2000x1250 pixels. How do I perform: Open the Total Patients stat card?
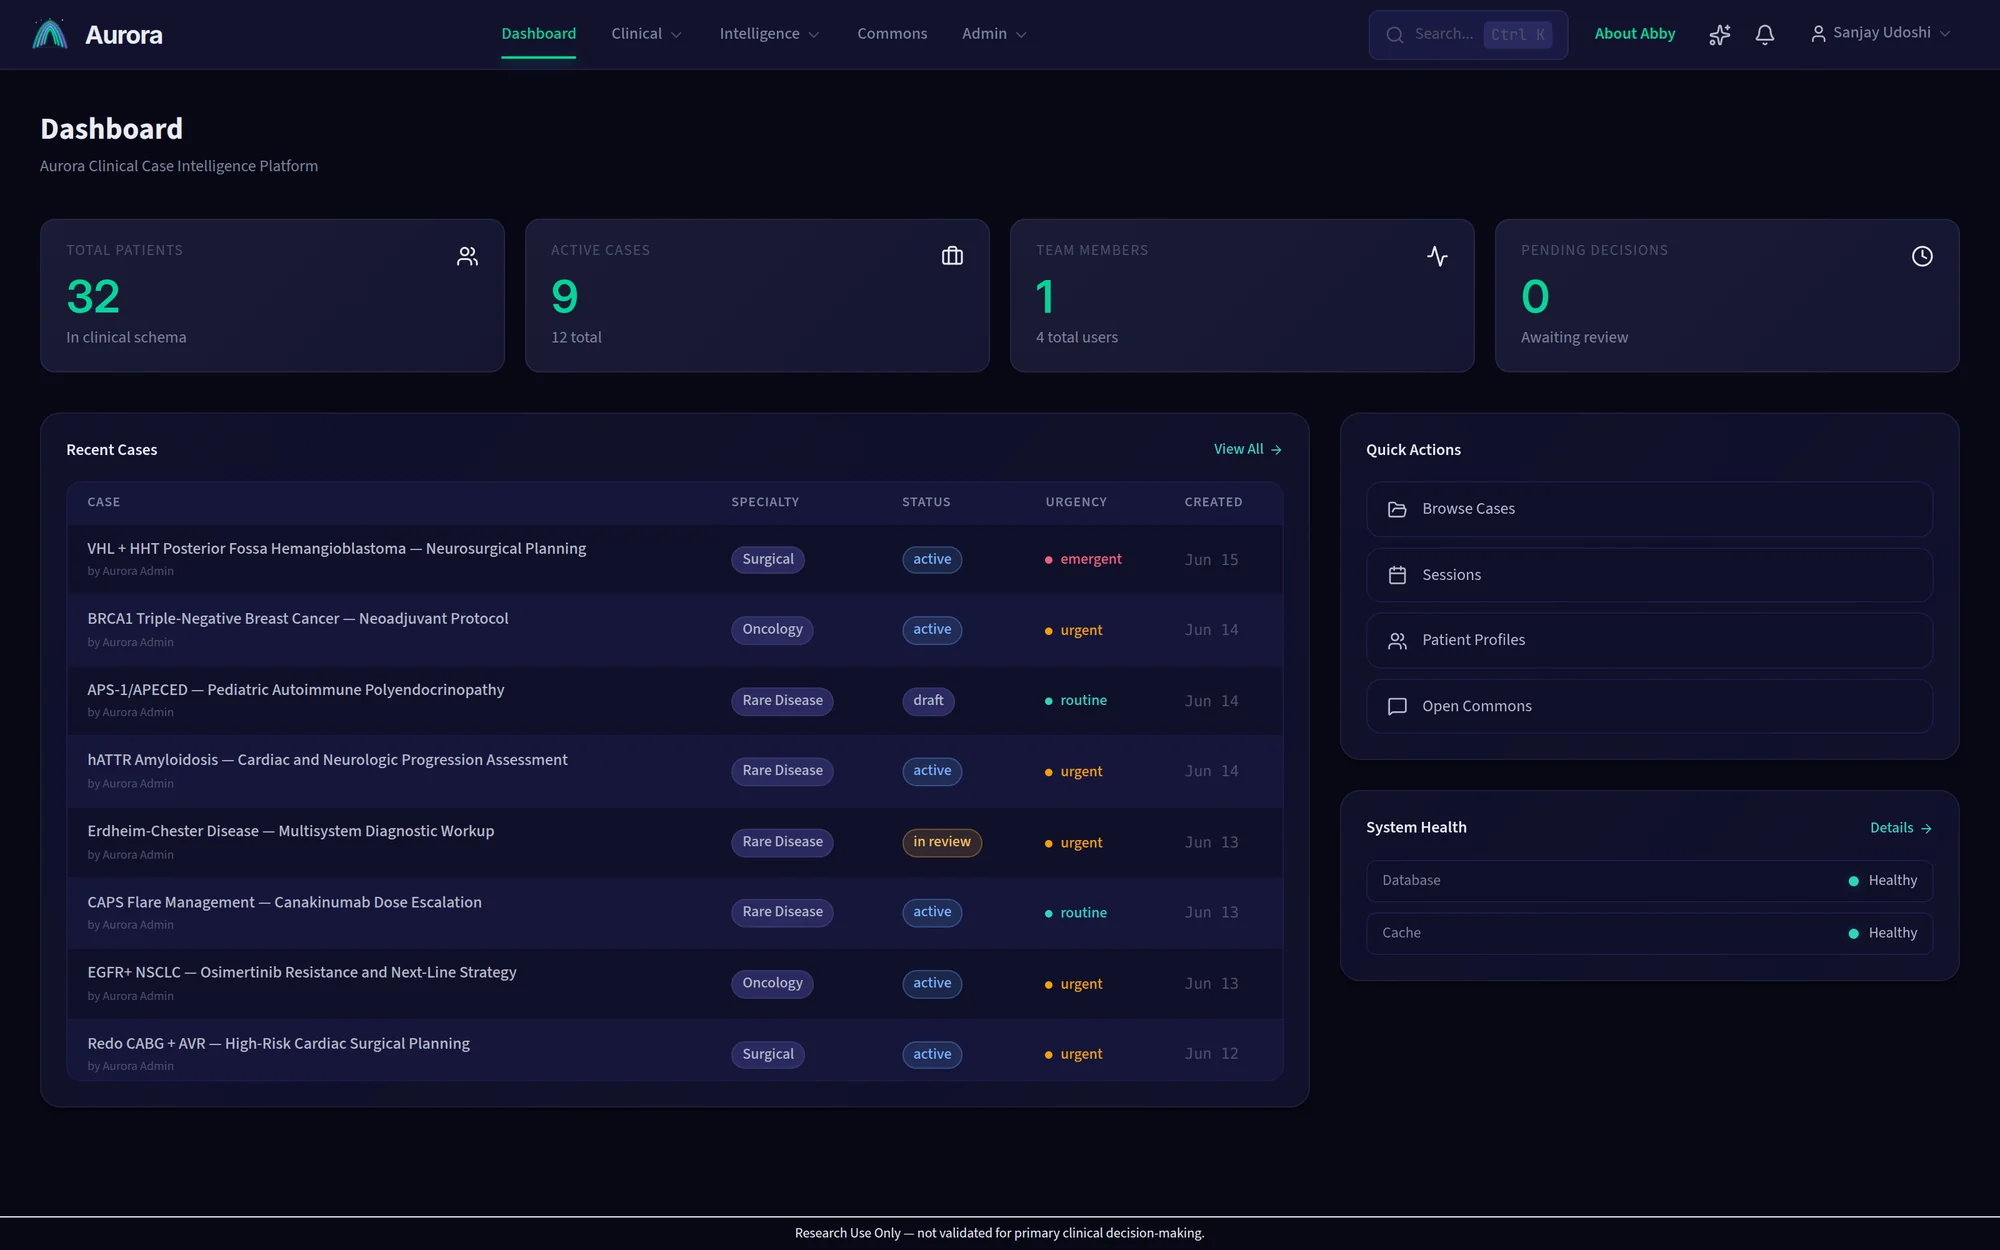click(x=272, y=296)
